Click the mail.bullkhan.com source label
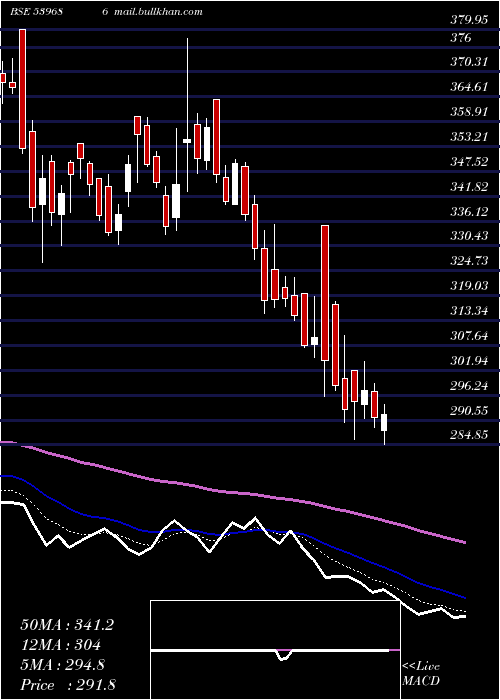This screenshot has width=500, height=700. coord(158,12)
